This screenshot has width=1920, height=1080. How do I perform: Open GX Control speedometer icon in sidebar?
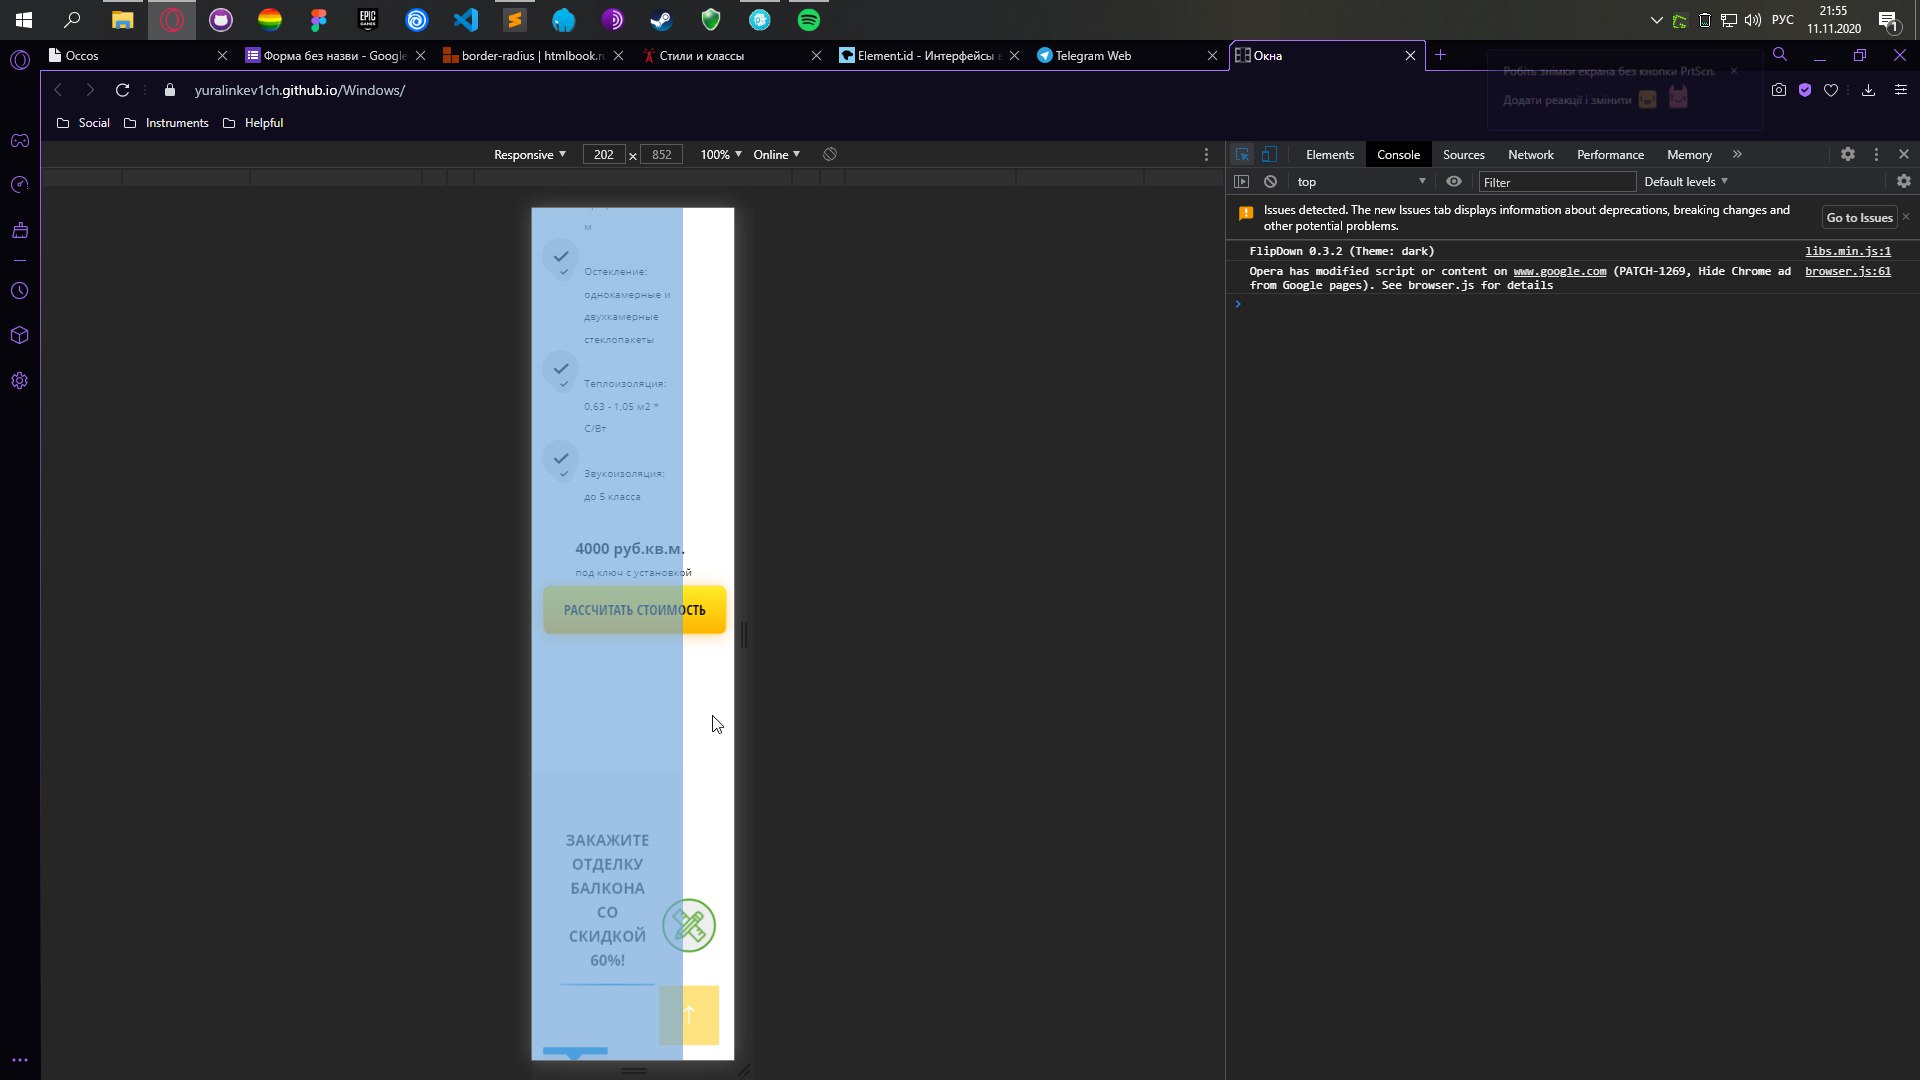(20, 185)
